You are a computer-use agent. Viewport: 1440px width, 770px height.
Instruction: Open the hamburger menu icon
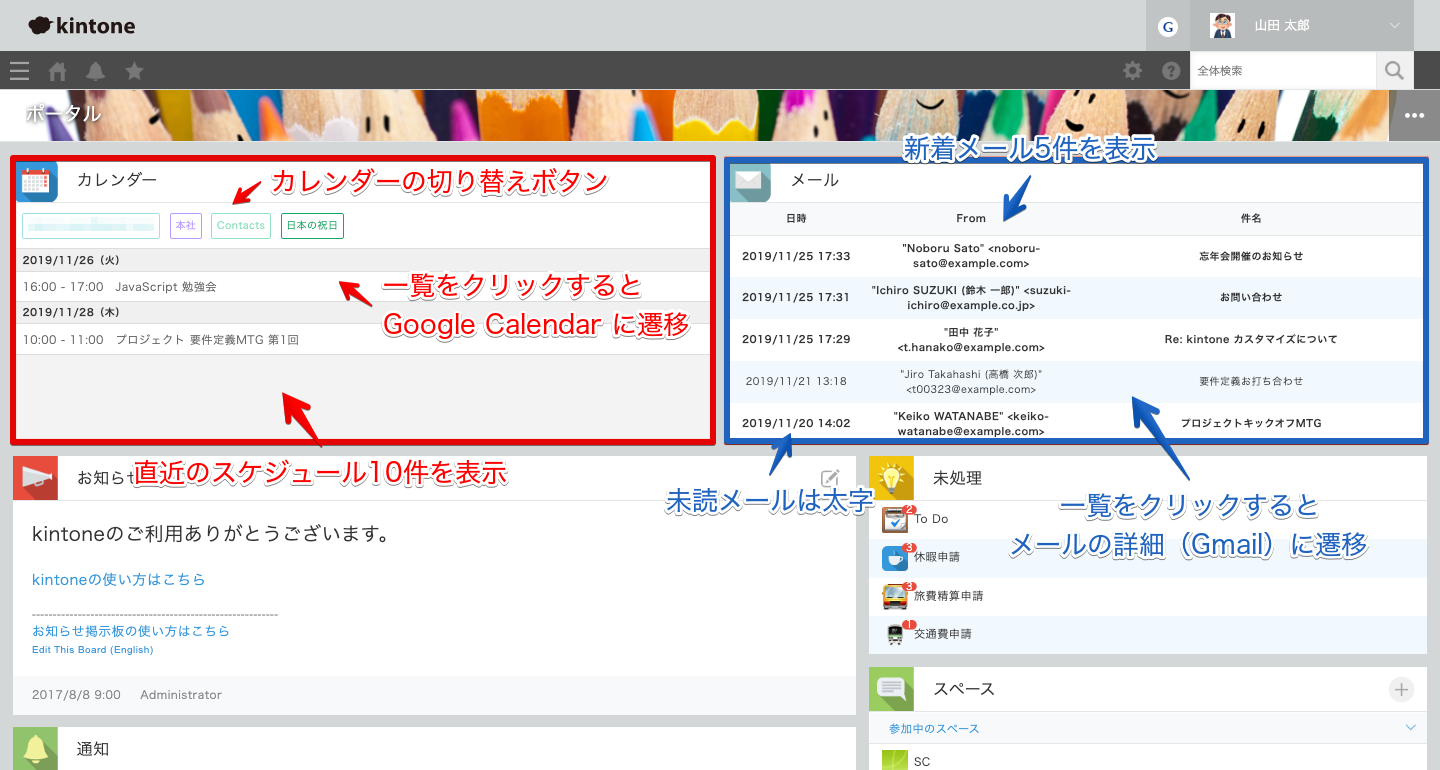tap(19, 71)
